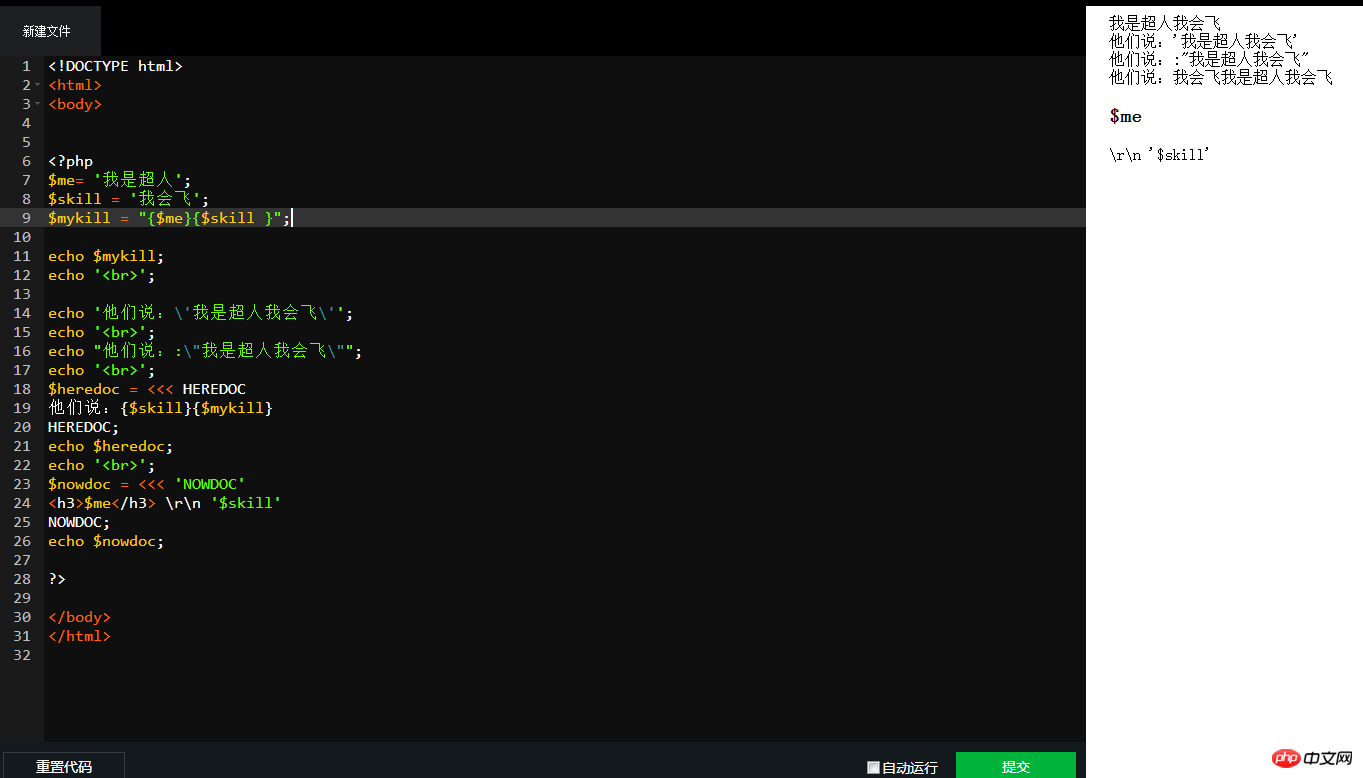Click the 他们说：{$skill}{$mykill} heredoc line
Screen dimensions: 1363x778
[x=160, y=408]
